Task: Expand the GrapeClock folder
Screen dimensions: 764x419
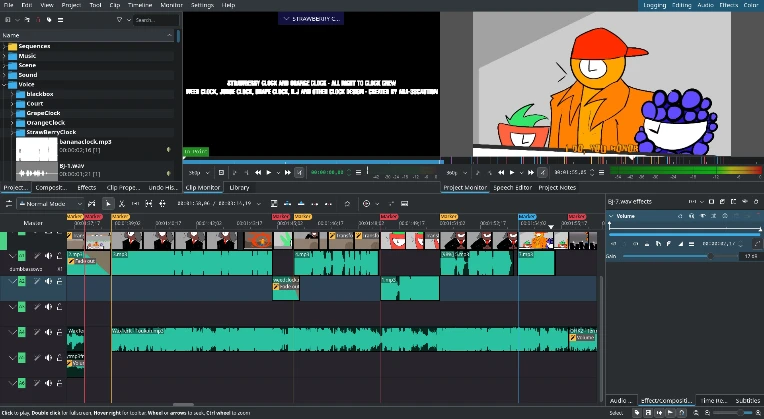Action: click(x=12, y=113)
